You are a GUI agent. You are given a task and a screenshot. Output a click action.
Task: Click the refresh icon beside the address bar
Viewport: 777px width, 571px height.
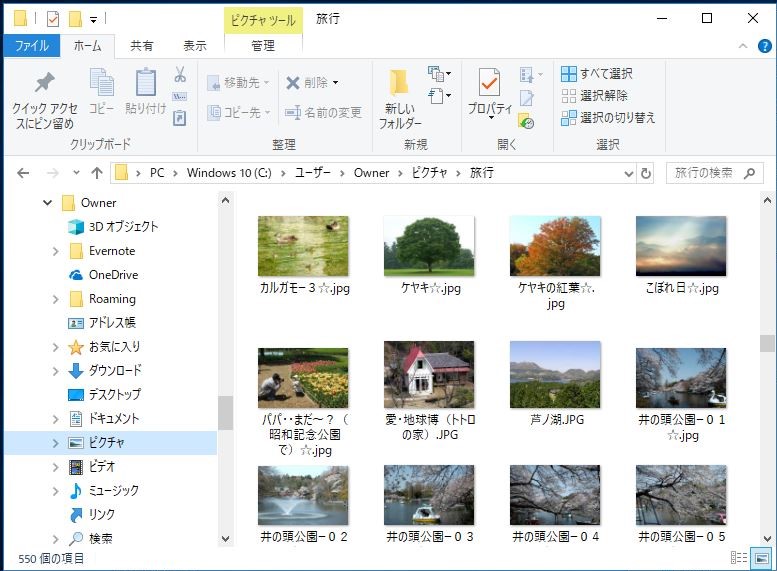pyautogui.click(x=646, y=173)
